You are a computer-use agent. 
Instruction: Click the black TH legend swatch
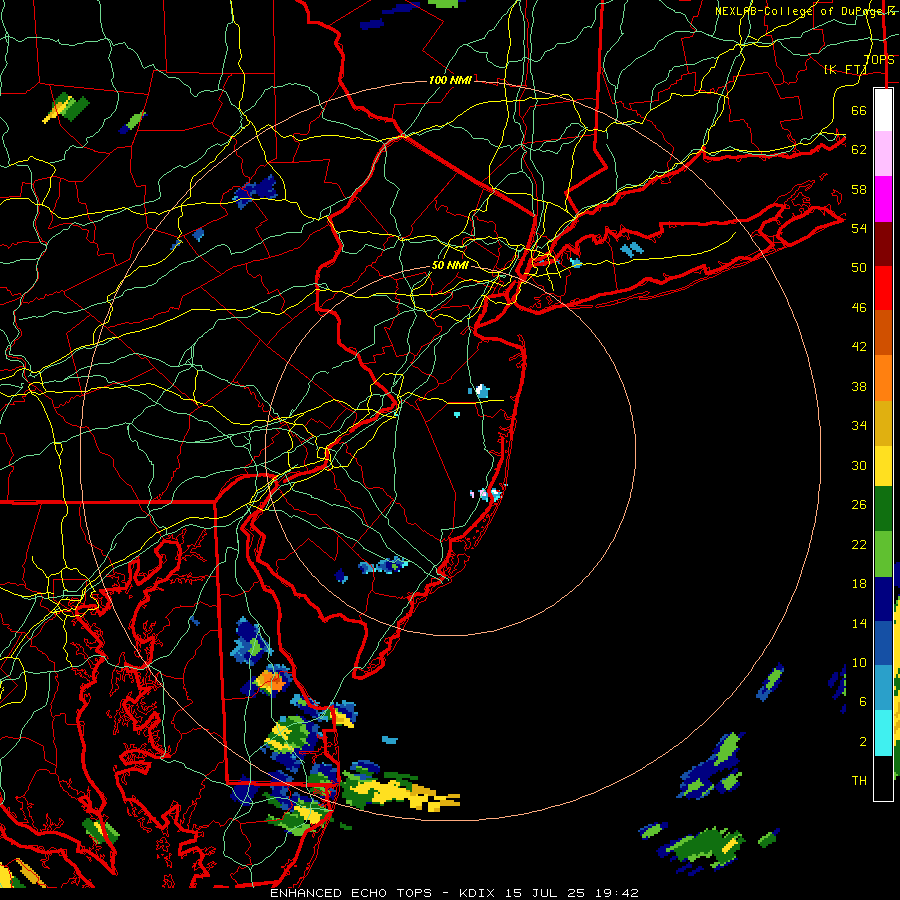coord(883,778)
